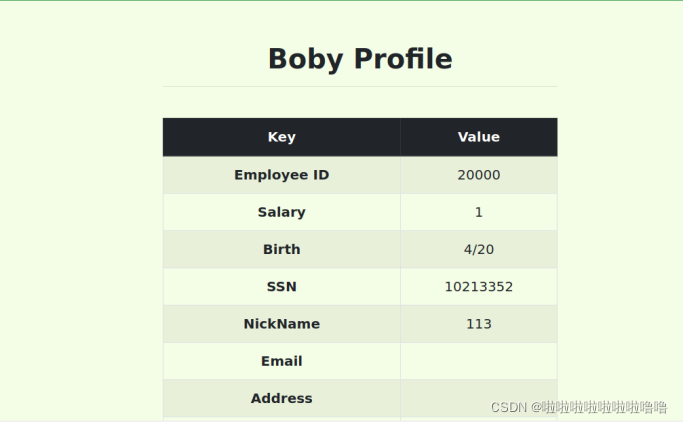Click the Value column header
The height and width of the screenshot is (423, 683).
pyautogui.click(x=478, y=137)
